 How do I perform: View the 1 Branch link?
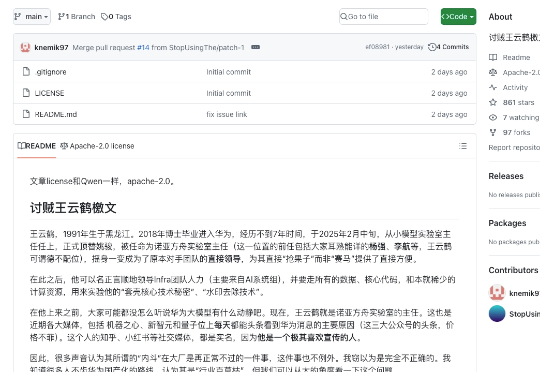tap(76, 17)
